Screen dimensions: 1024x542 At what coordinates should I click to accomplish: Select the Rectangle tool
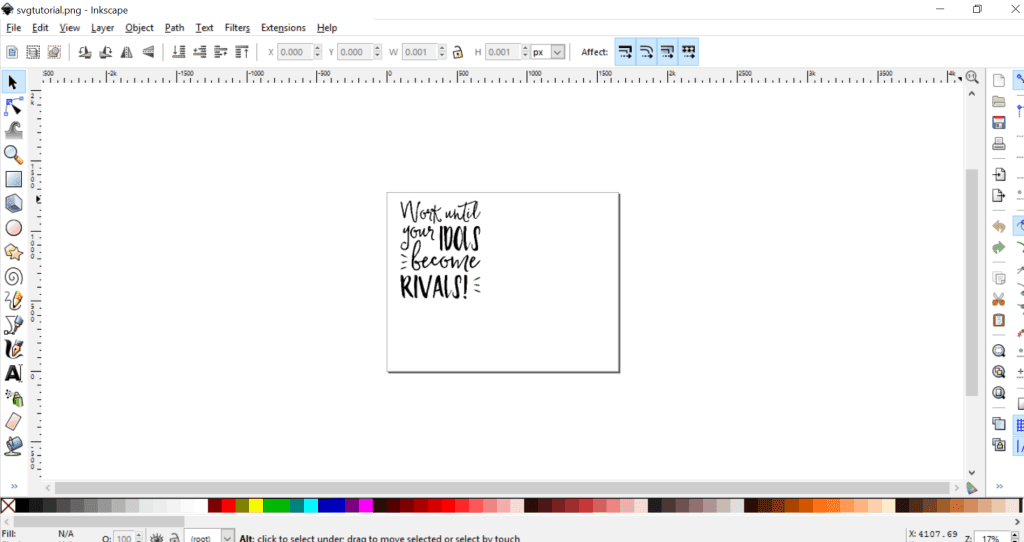(x=13, y=179)
